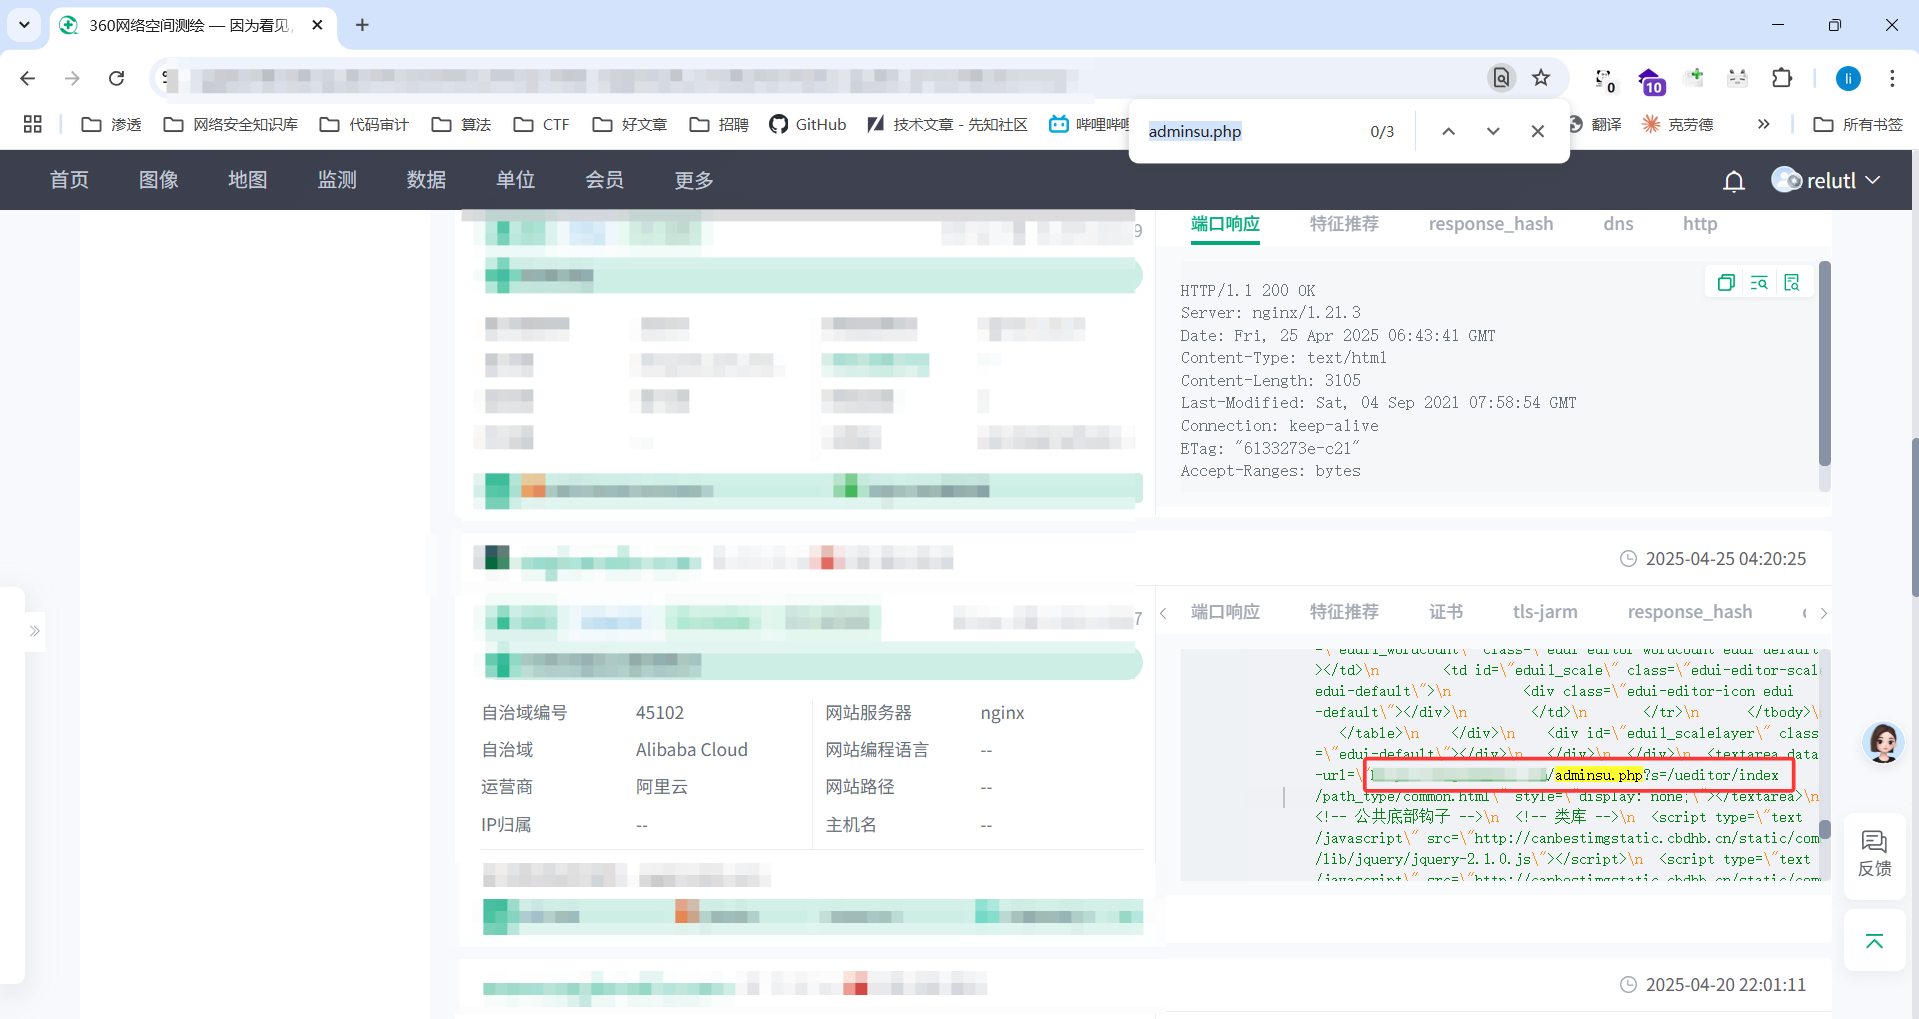Switch to first result's 特征推荐 tab
The width and height of the screenshot is (1919, 1019).
pyautogui.click(x=1344, y=224)
